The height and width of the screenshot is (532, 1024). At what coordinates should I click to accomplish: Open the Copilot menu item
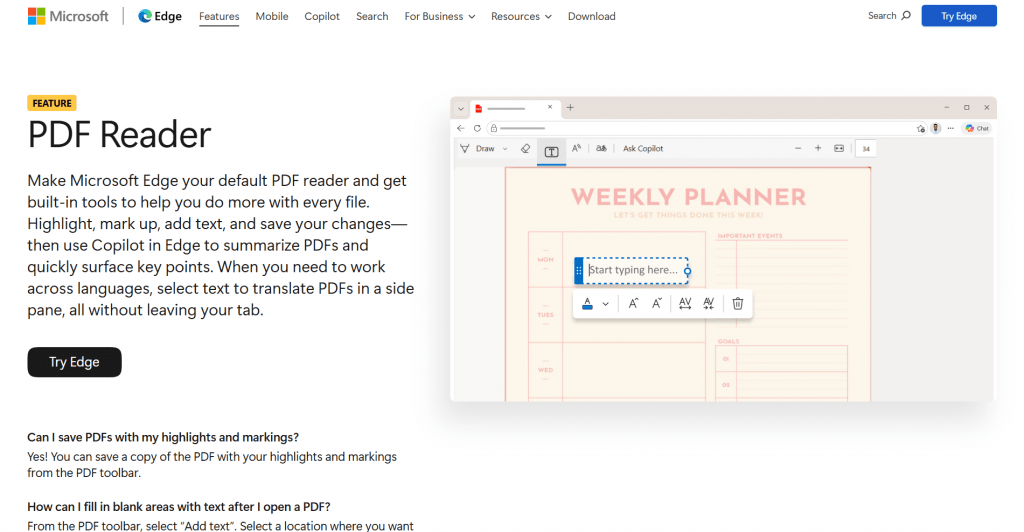pyautogui.click(x=322, y=16)
